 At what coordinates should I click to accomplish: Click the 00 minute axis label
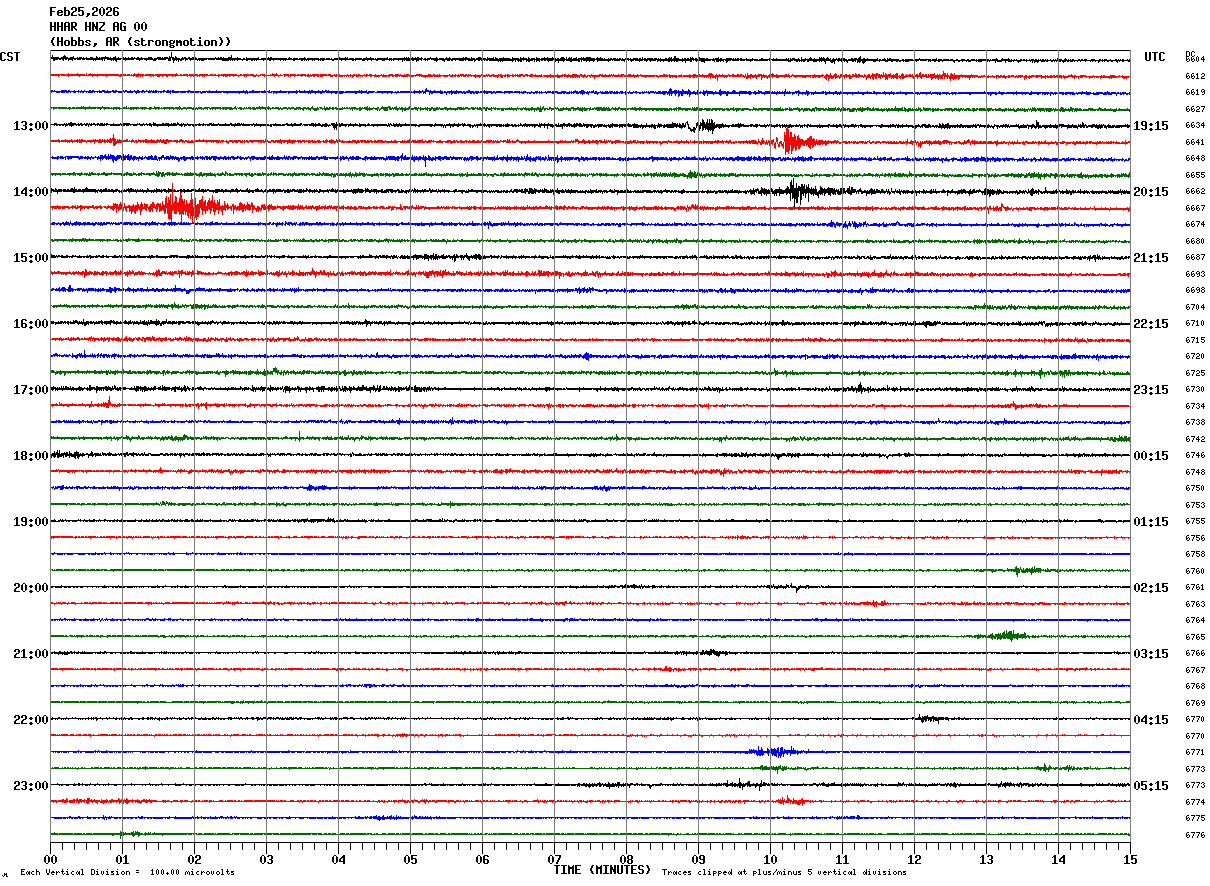tap(50, 859)
